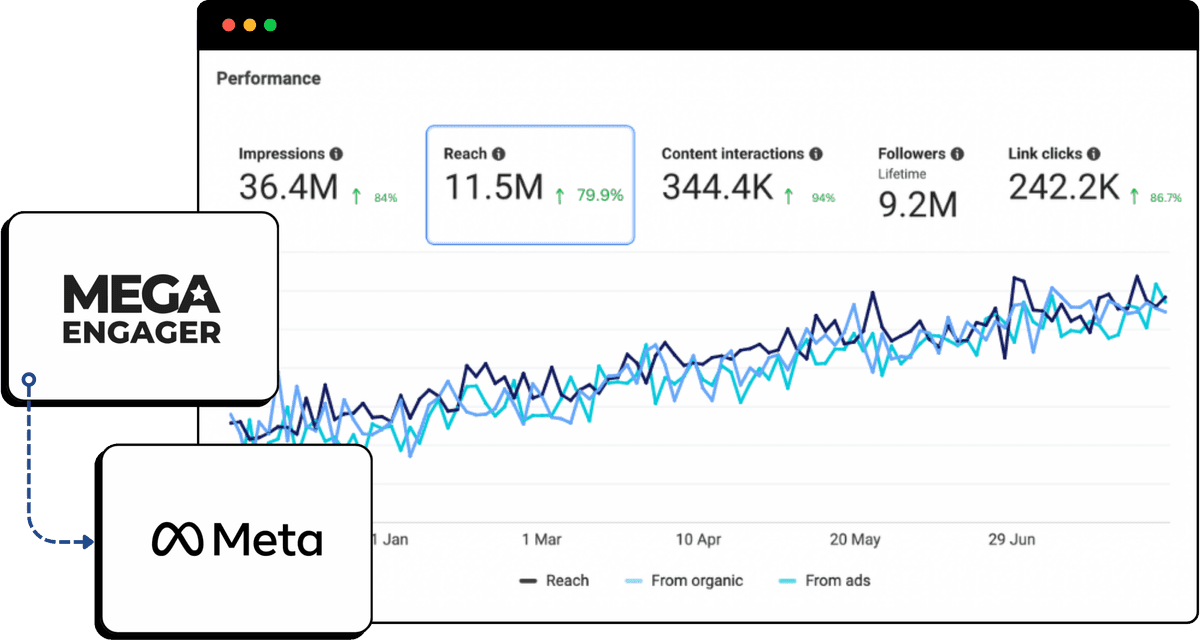Click the 84% change percentage
The height and width of the screenshot is (641, 1200).
(x=386, y=198)
